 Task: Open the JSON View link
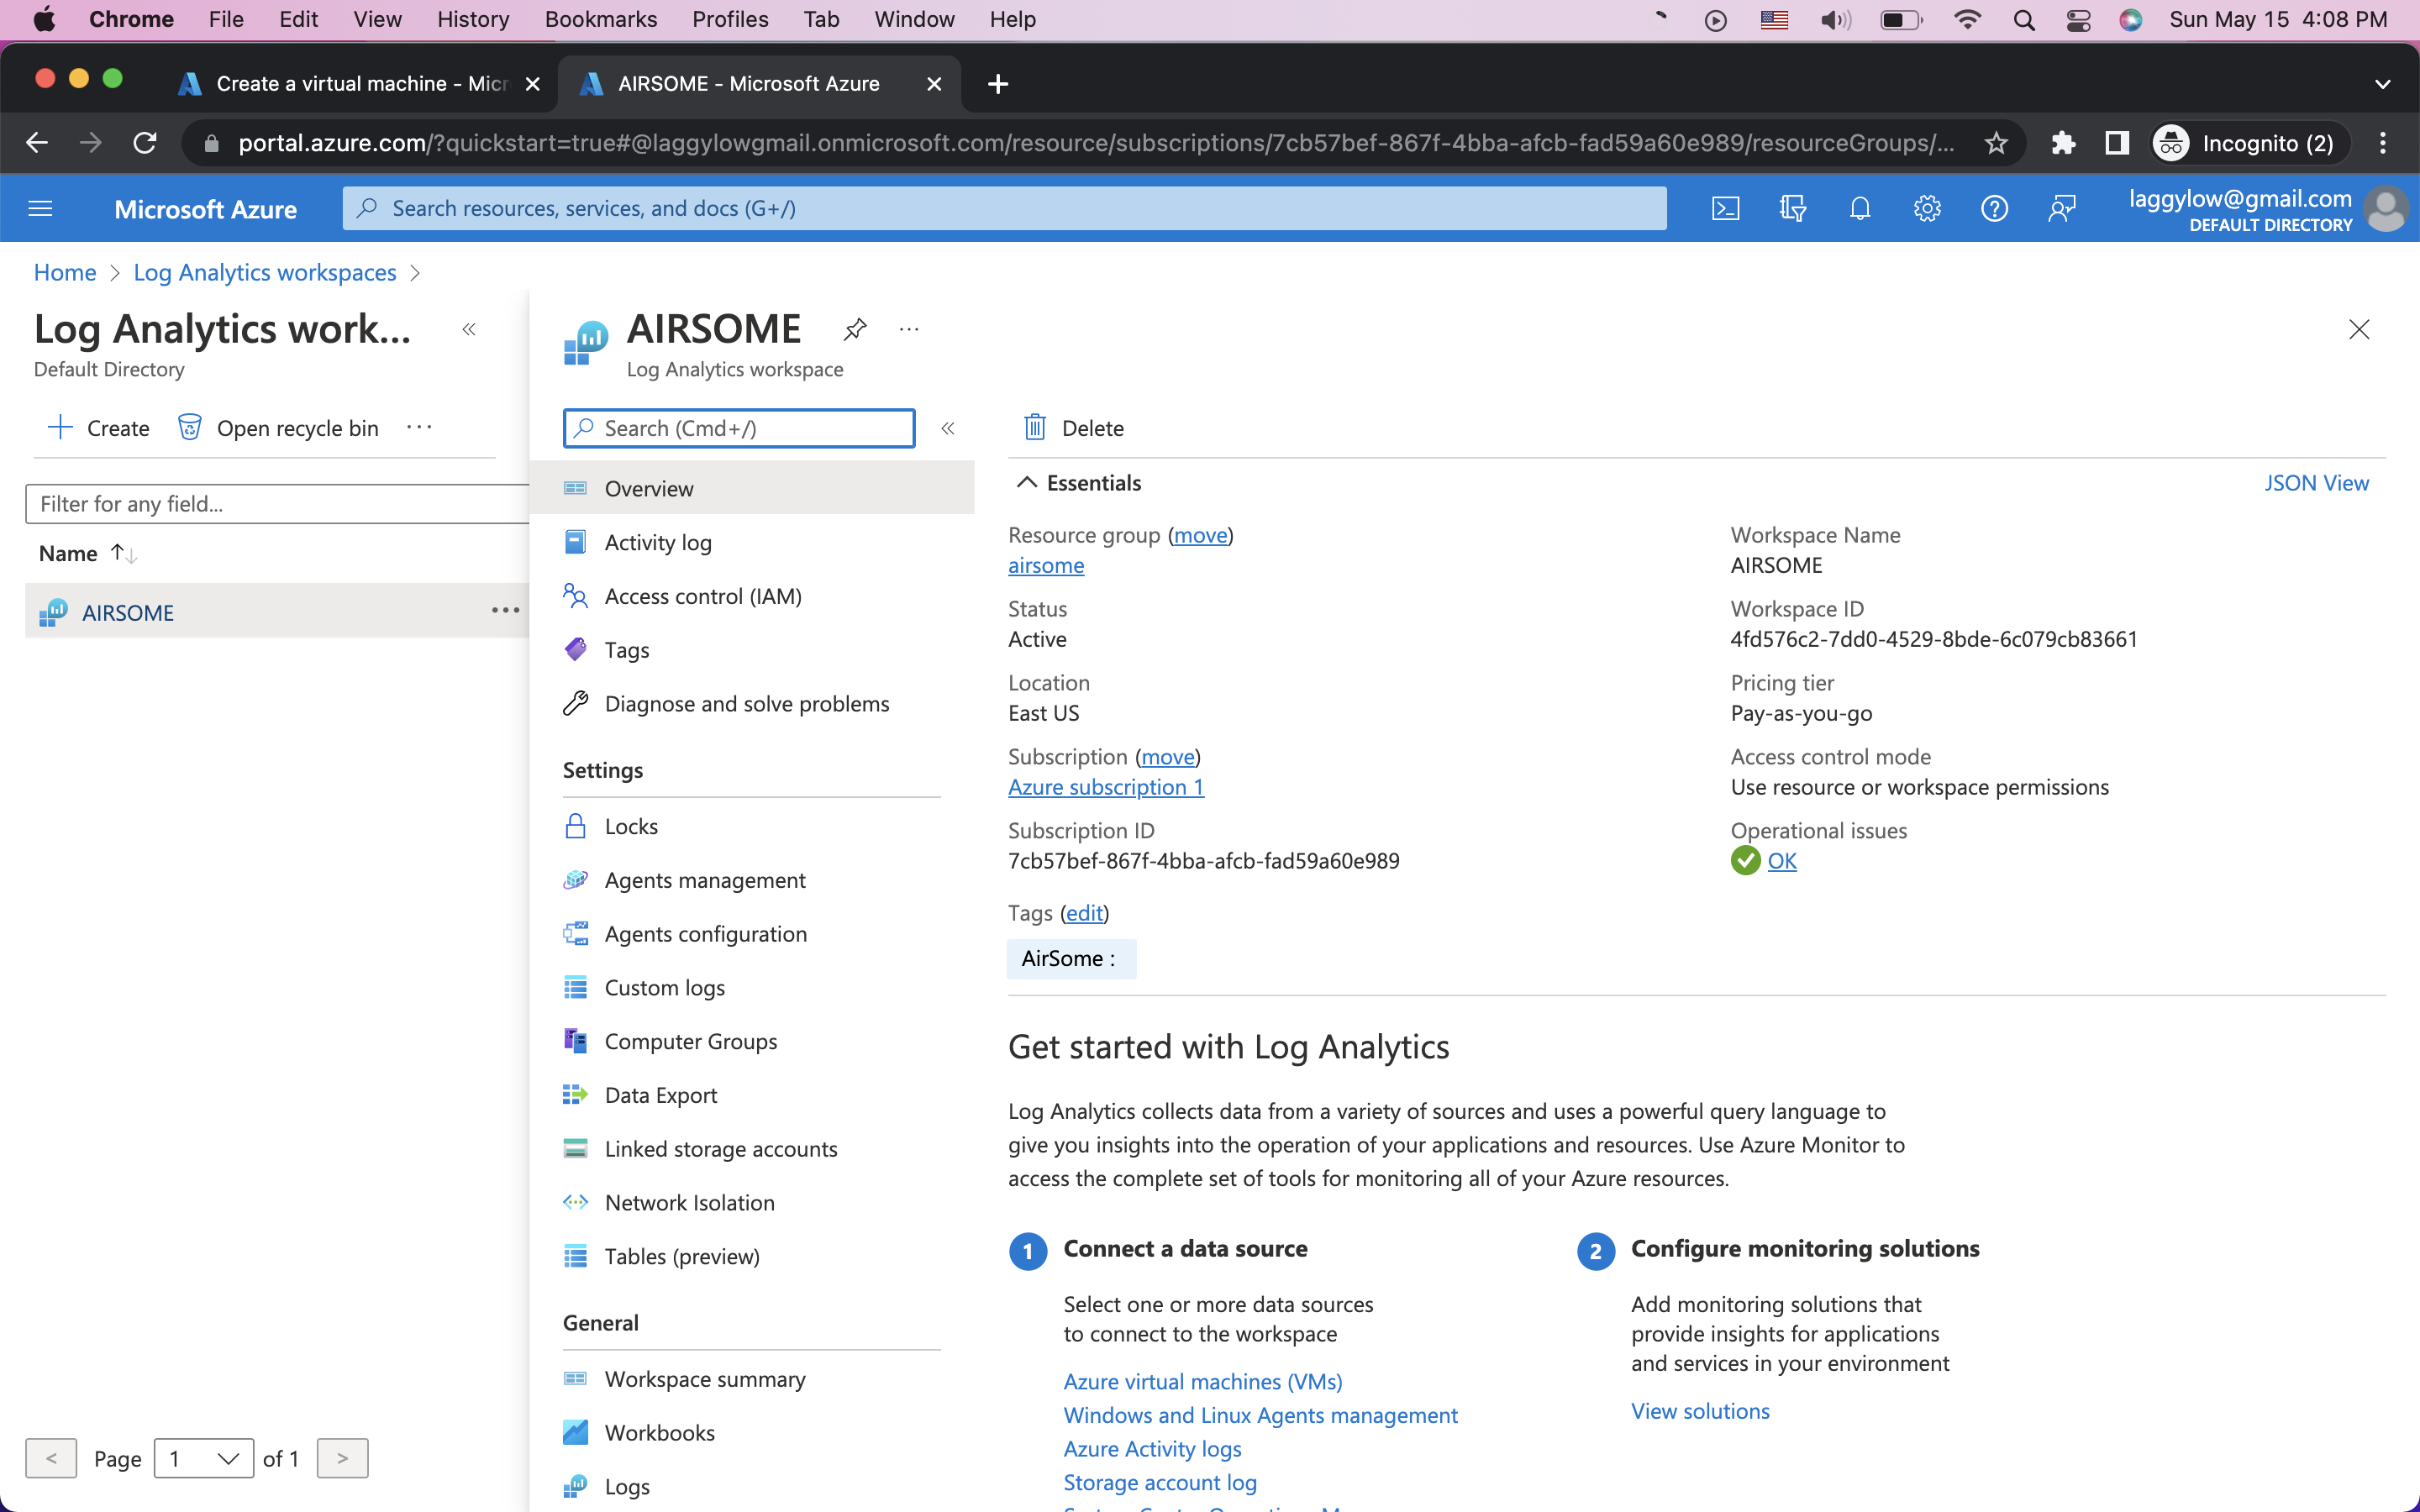2315,483
